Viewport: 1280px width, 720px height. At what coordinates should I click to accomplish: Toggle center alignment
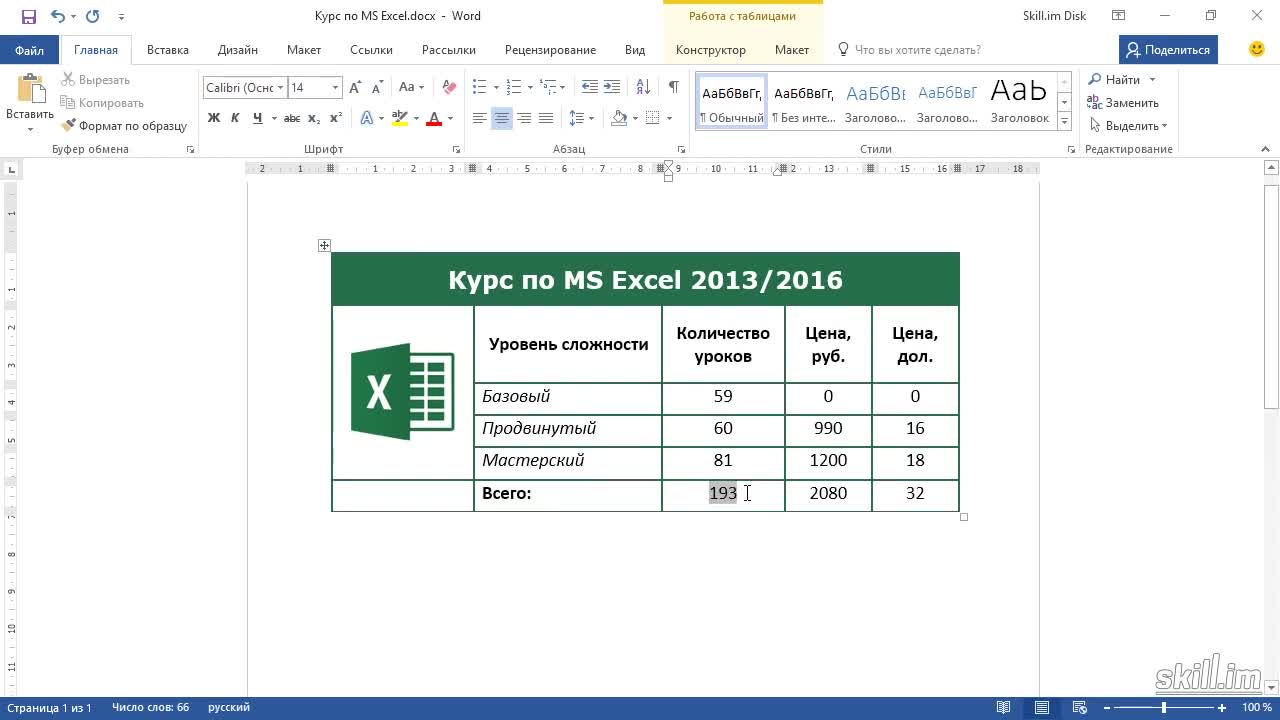pyautogui.click(x=502, y=118)
